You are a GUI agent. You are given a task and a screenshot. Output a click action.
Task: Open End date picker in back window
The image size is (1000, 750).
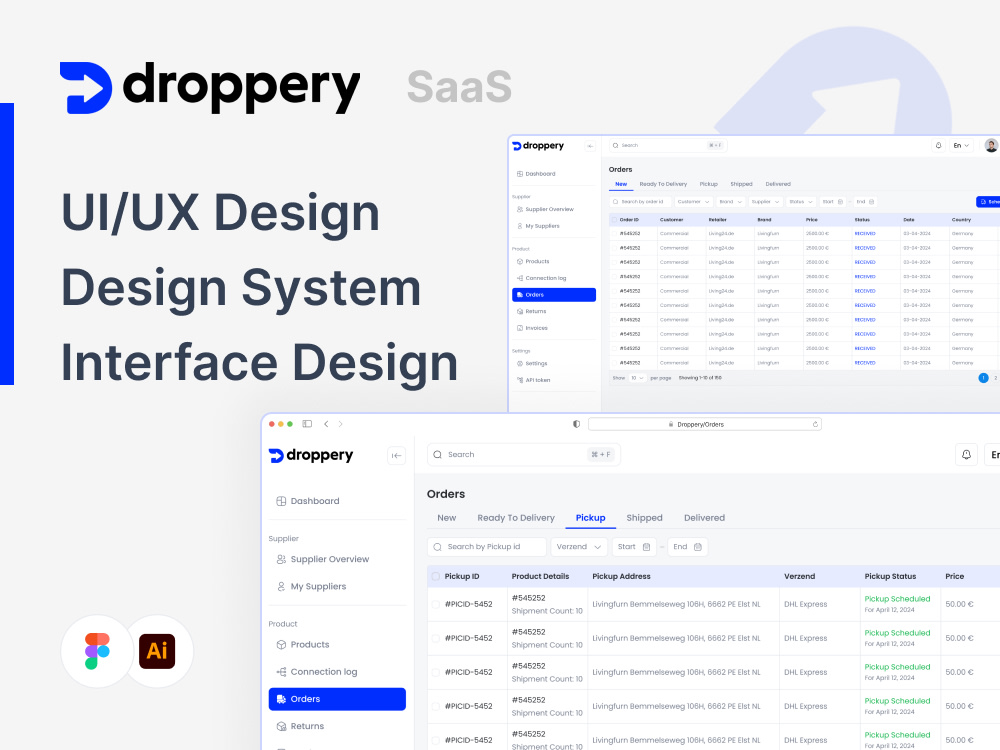click(865, 202)
